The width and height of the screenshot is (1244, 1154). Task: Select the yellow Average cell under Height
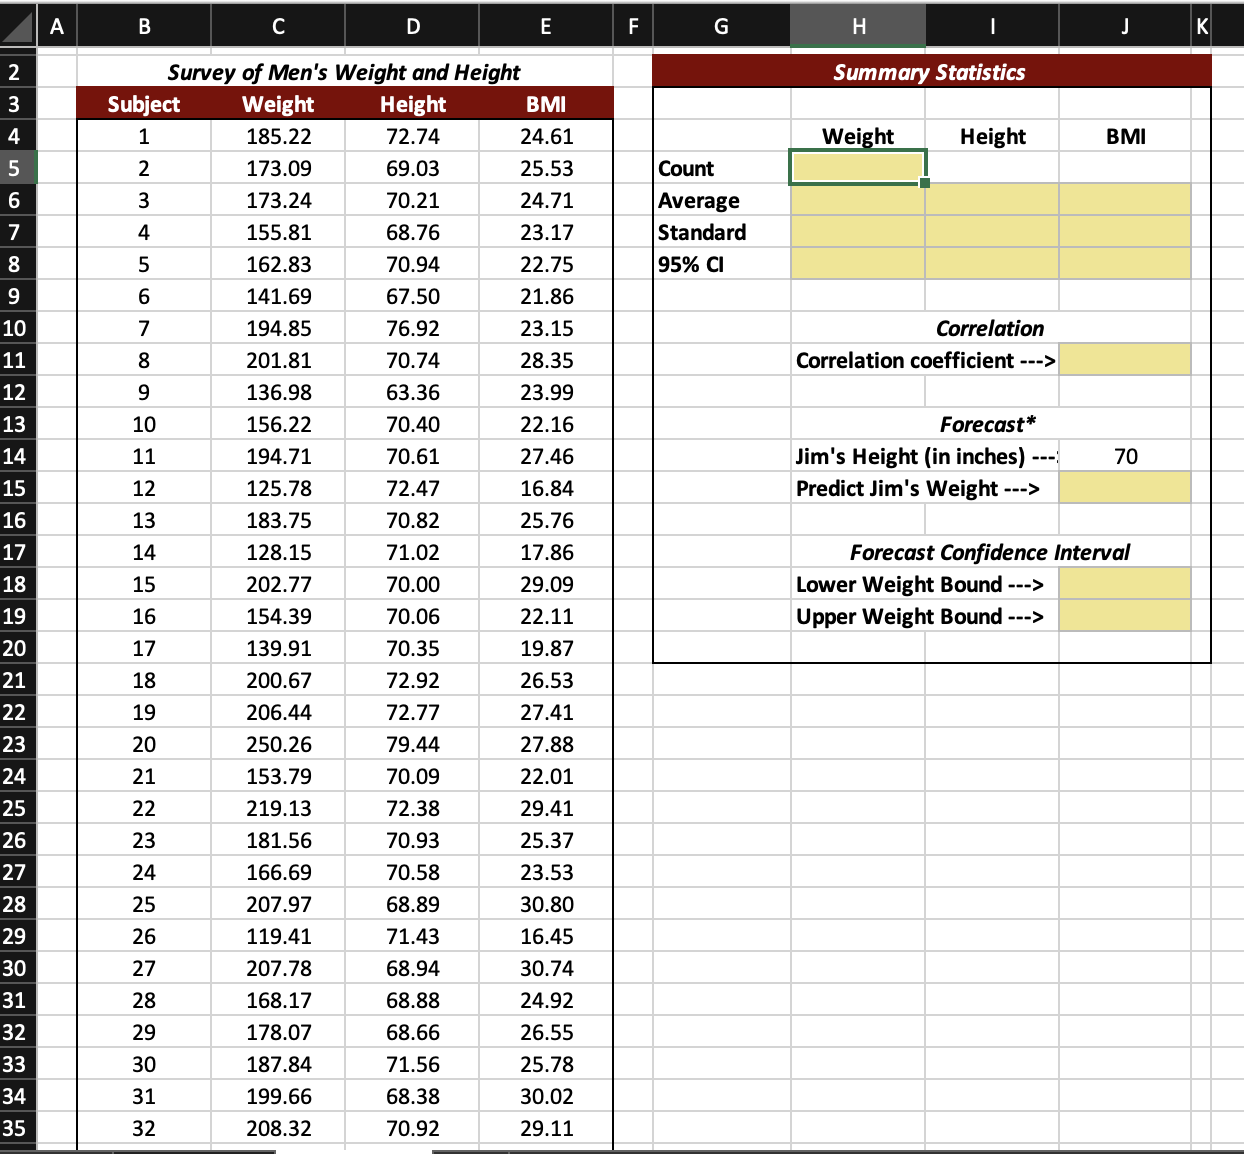click(991, 200)
